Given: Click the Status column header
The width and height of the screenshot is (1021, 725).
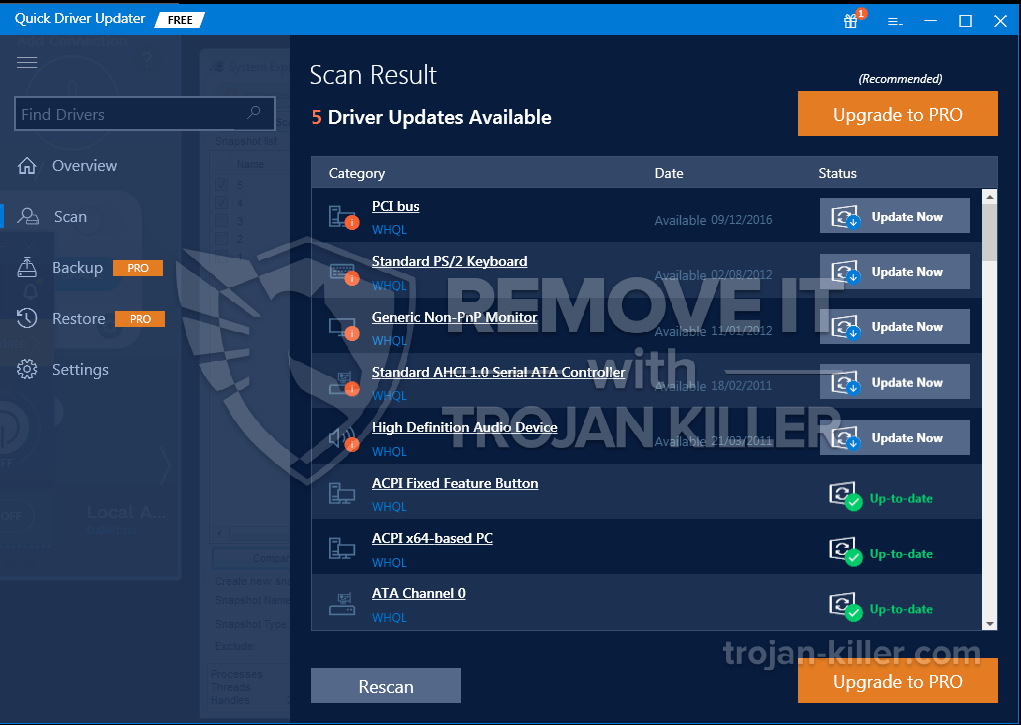Looking at the screenshot, I should (837, 173).
